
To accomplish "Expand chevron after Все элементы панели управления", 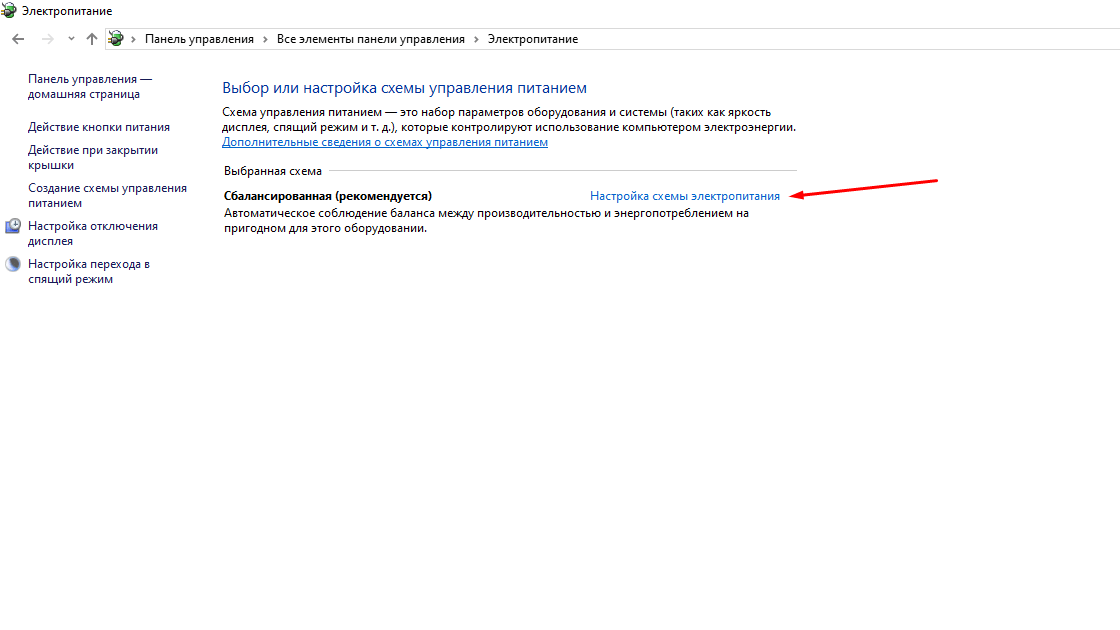I will [x=476, y=39].
